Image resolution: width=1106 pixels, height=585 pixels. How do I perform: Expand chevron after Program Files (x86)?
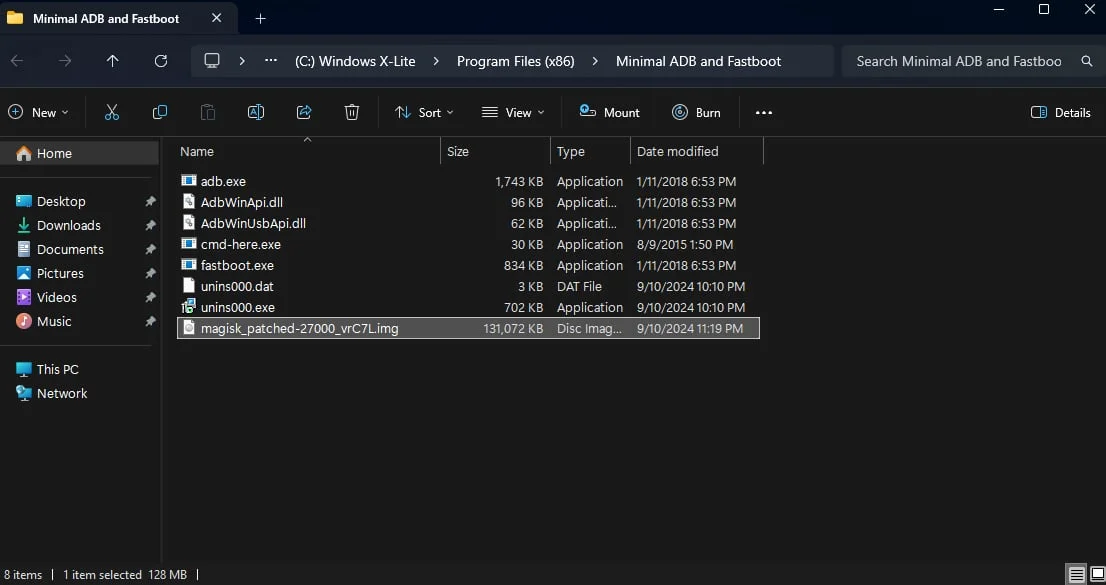(x=595, y=61)
